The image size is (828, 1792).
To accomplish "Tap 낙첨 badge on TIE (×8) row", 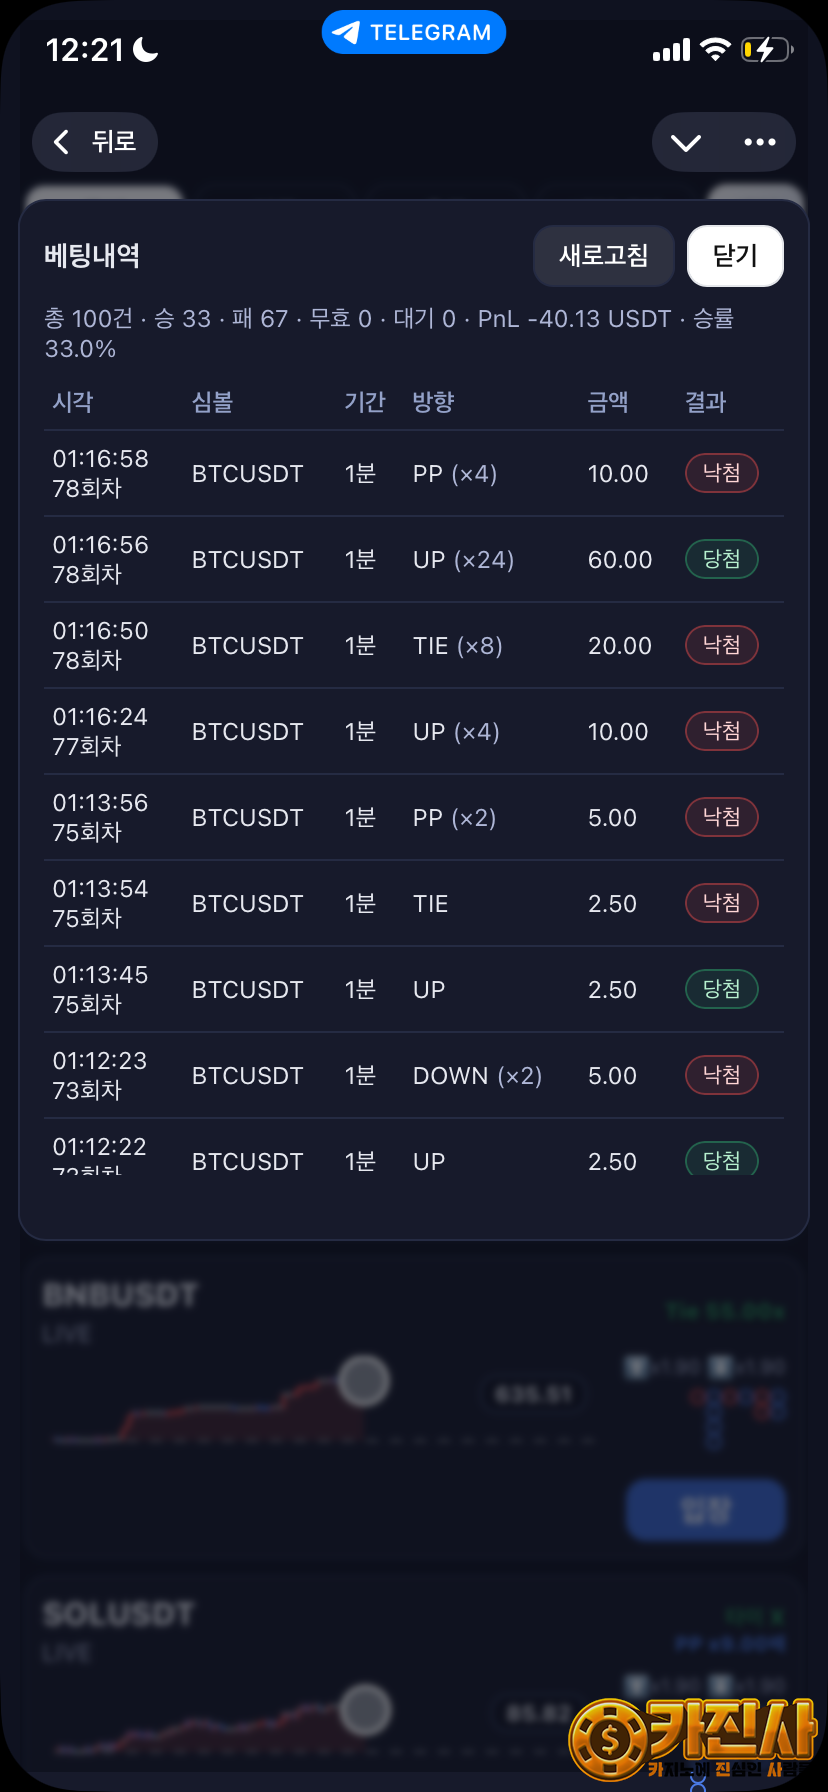I will click(x=721, y=645).
